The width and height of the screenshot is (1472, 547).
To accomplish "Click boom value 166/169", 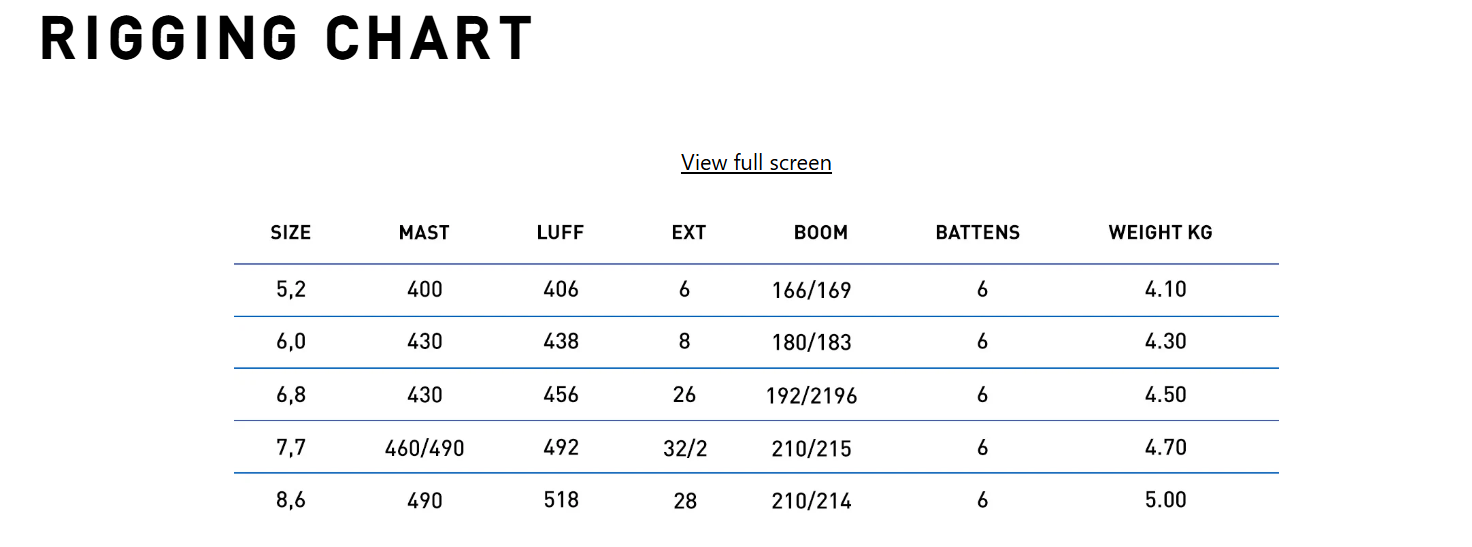I will 812,291.
